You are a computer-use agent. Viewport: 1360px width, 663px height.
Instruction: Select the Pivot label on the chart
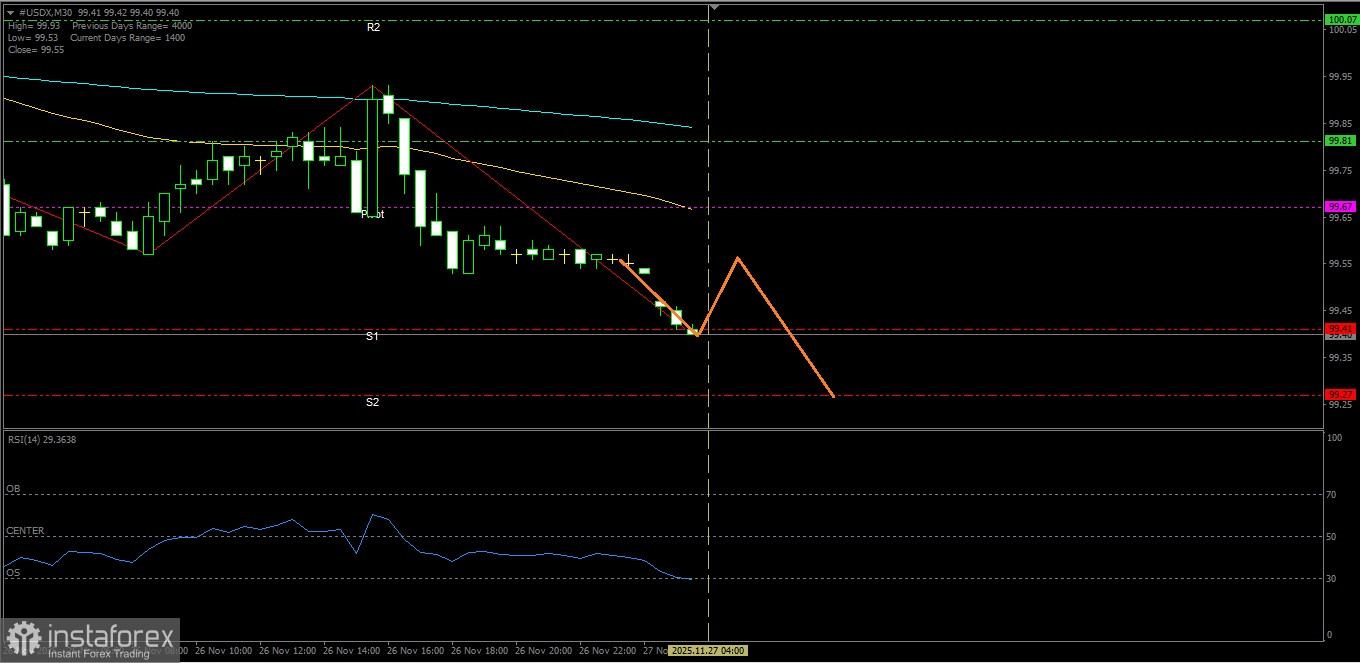coord(374,214)
